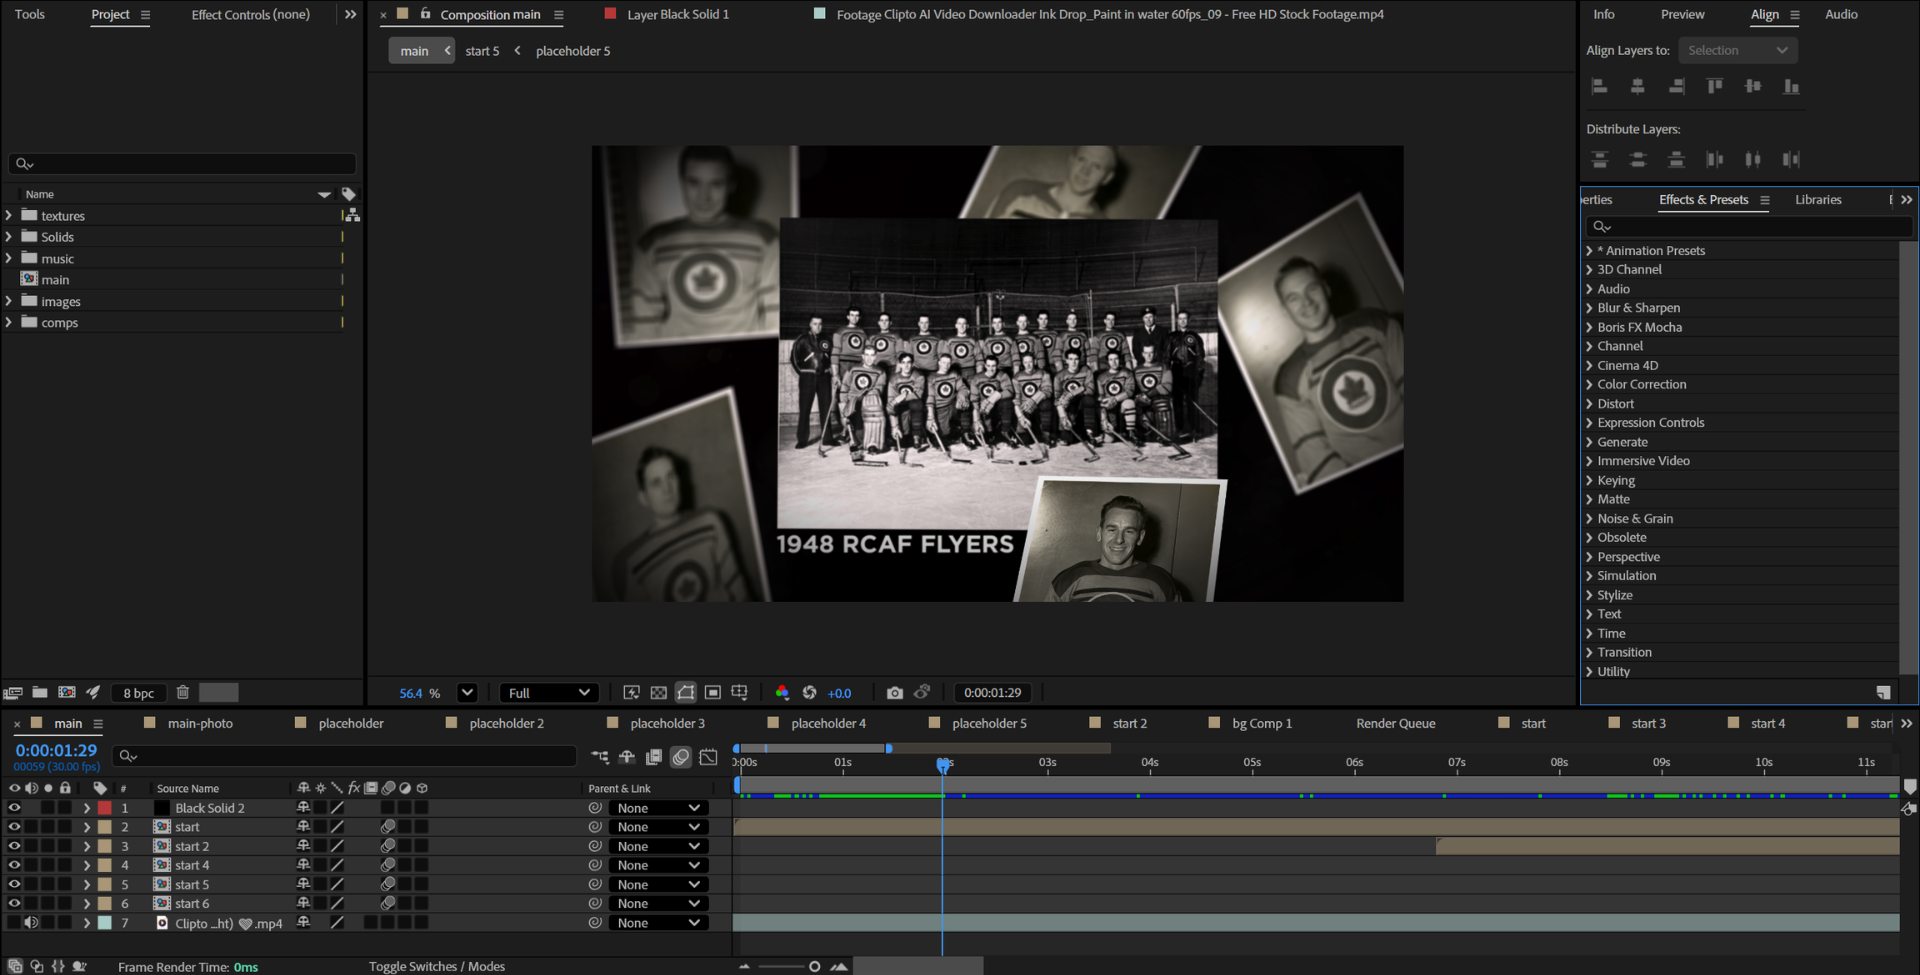The height and width of the screenshot is (975, 1920).
Task: Click the Align Top edges icon
Action: pos(1715,86)
